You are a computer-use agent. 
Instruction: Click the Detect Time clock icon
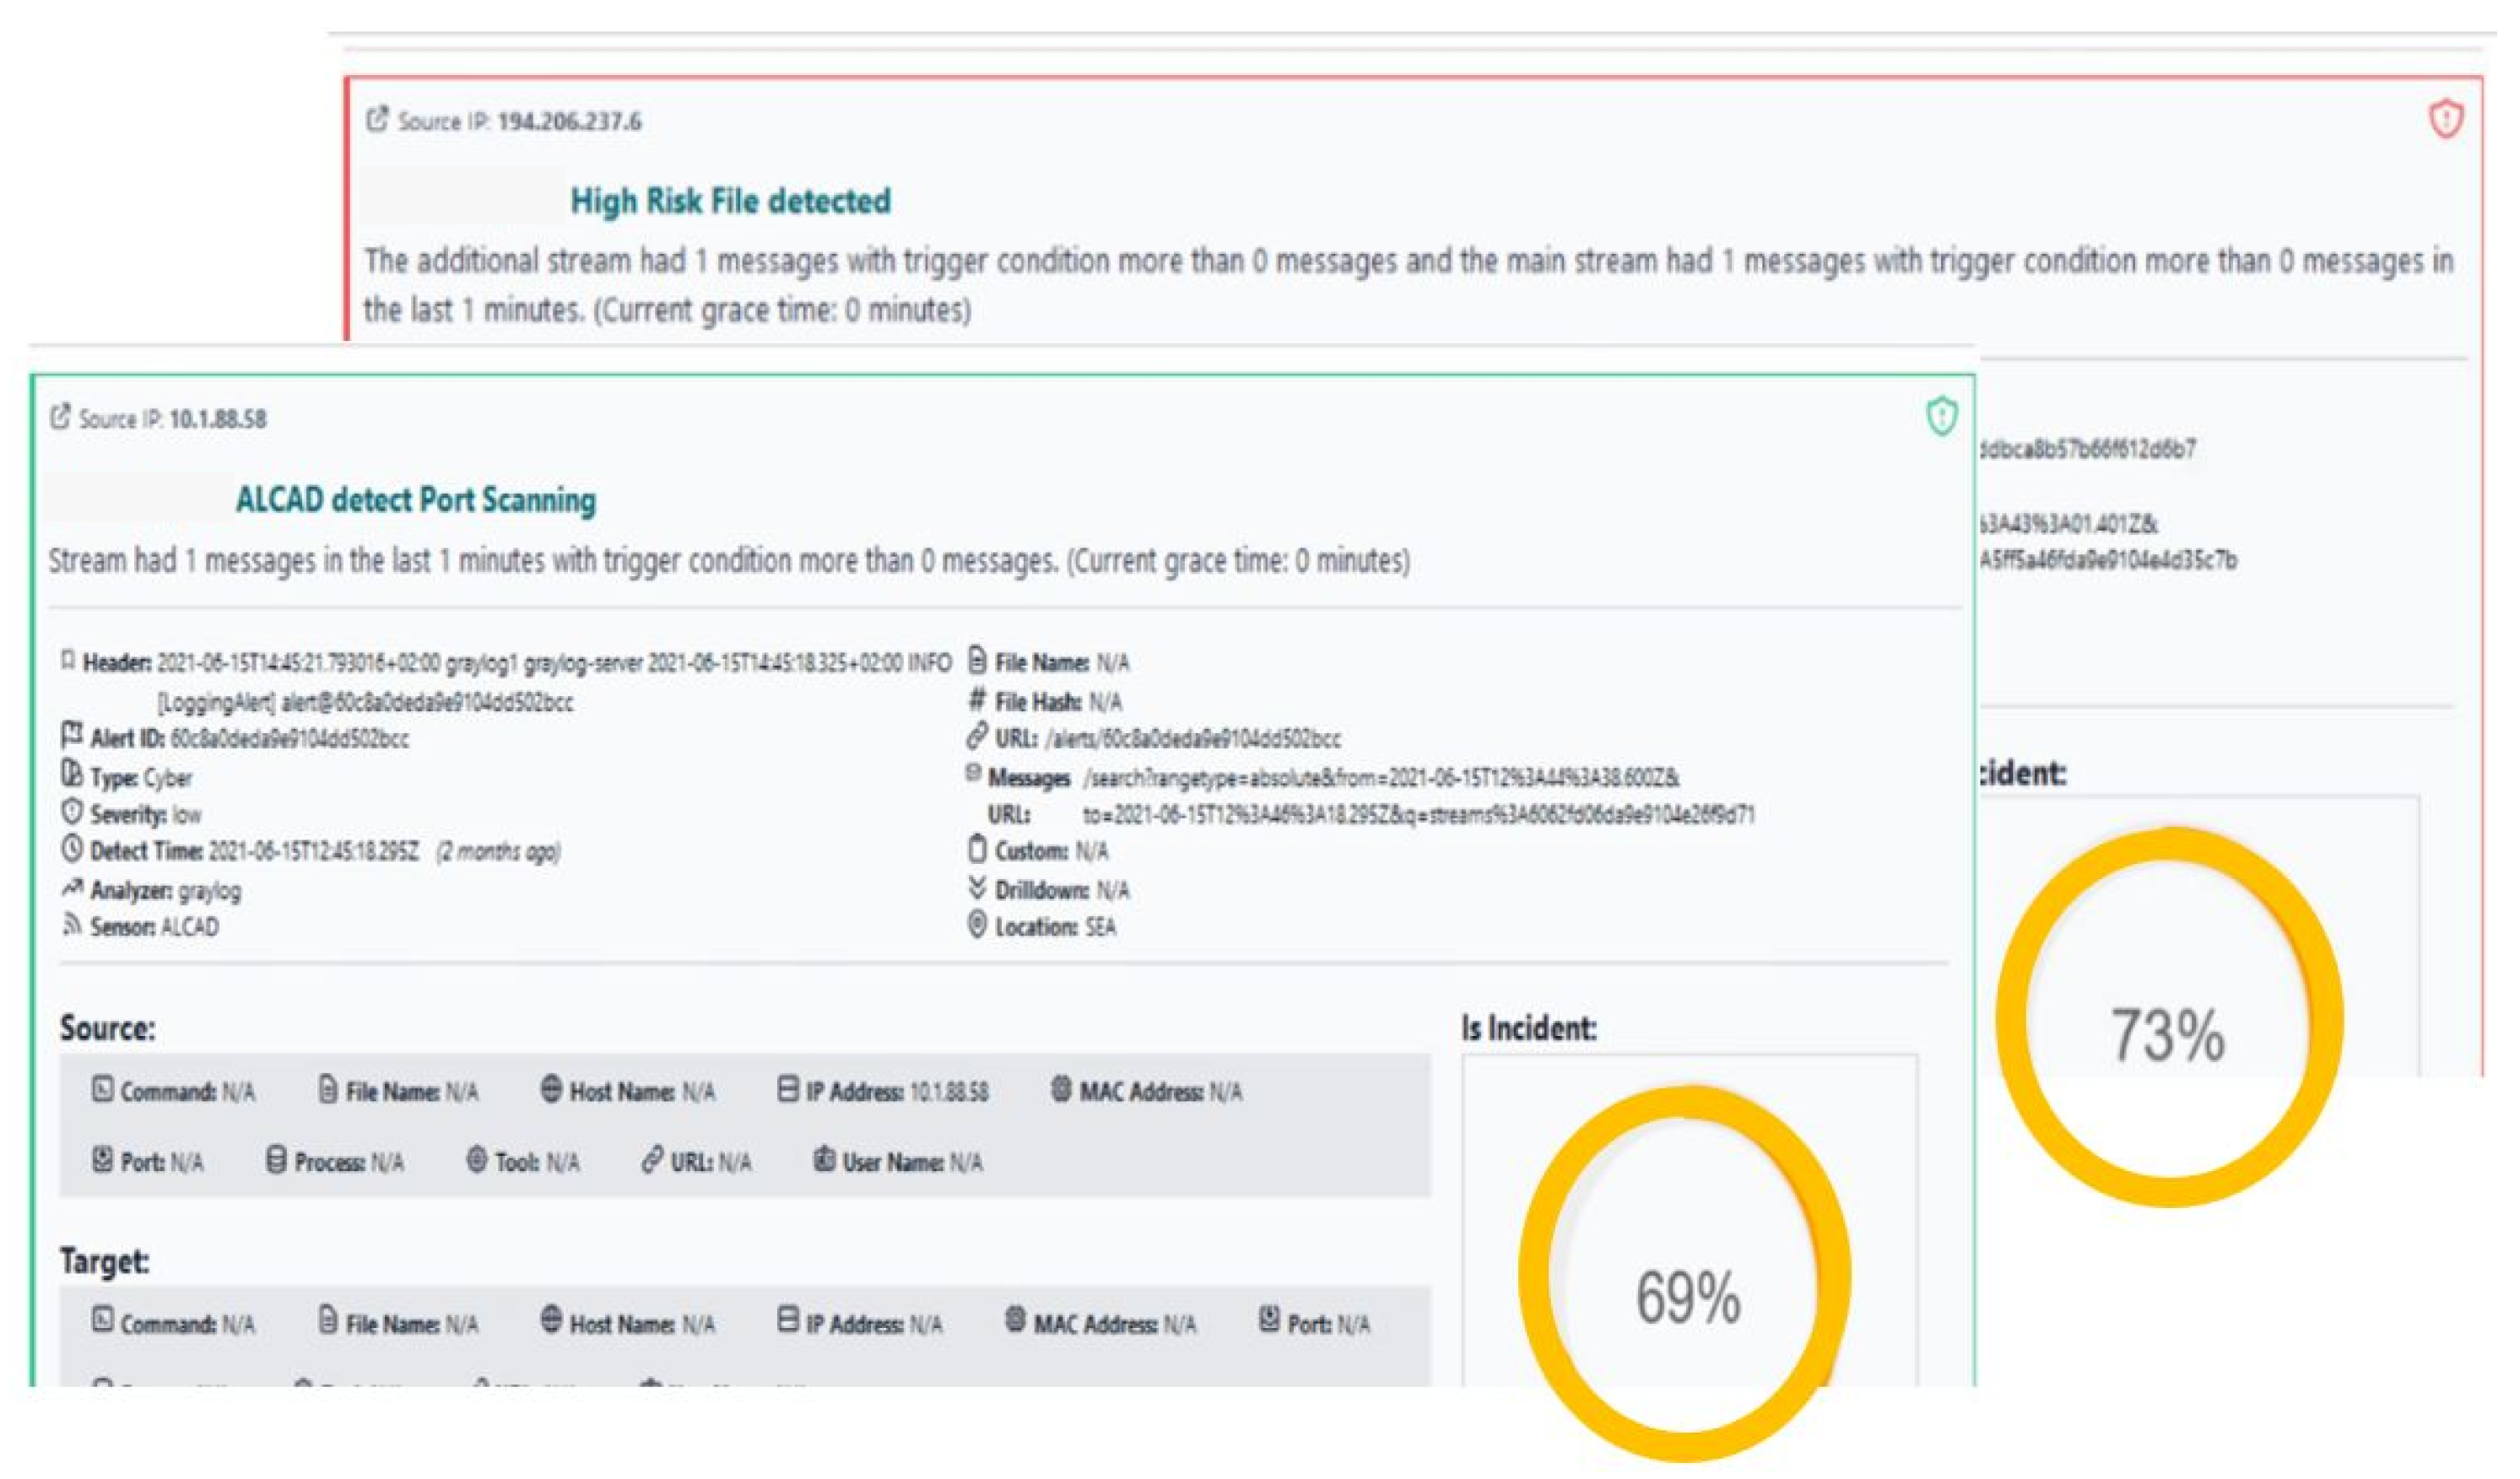coord(72,850)
